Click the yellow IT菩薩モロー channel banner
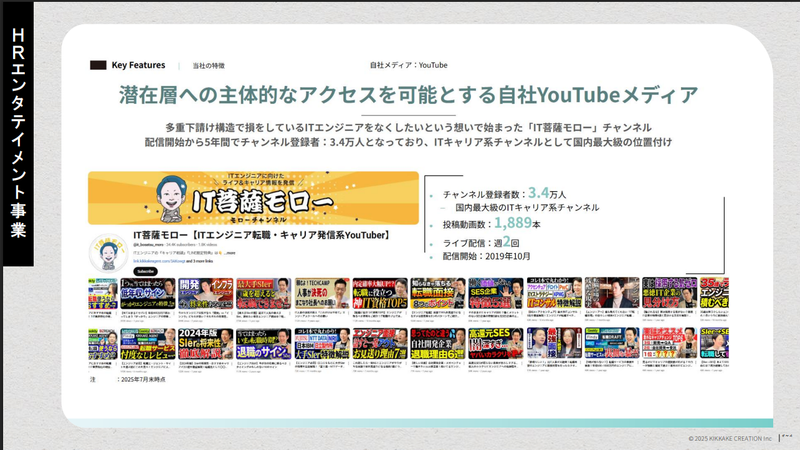This screenshot has height=450, width=800. pyautogui.click(x=253, y=198)
